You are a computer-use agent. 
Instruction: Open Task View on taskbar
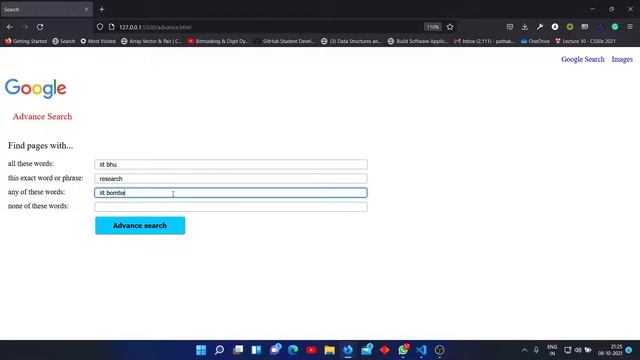(238, 350)
